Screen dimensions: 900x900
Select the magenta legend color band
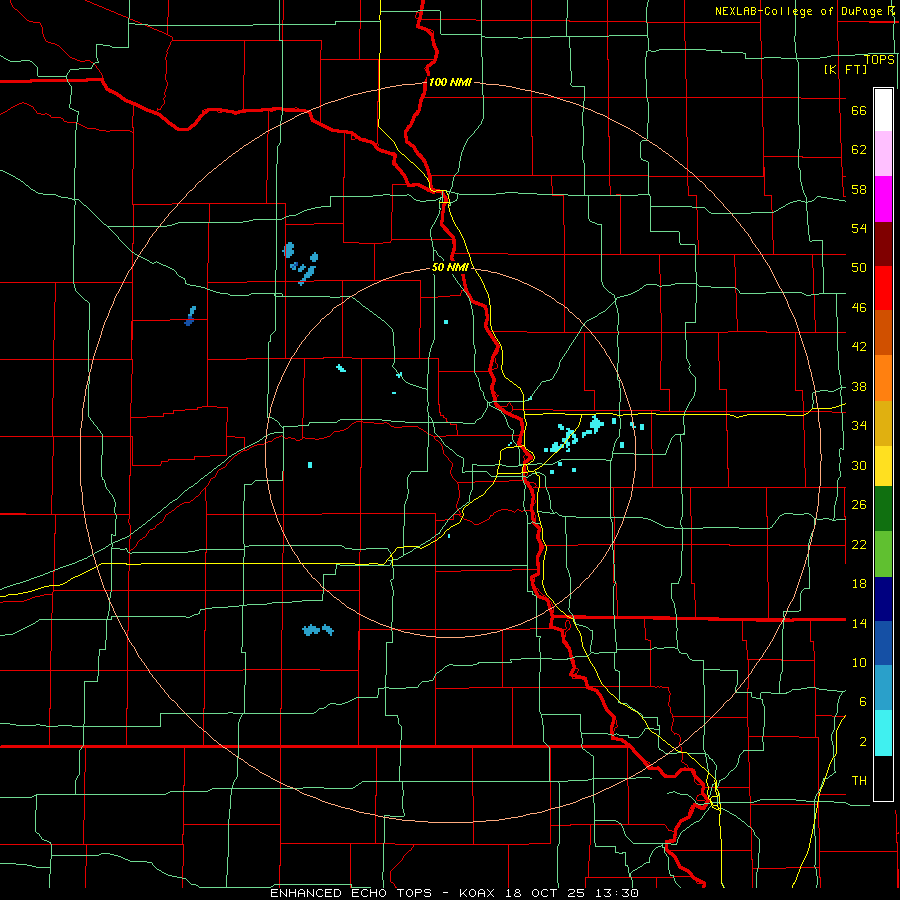click(x=883, y=199)
